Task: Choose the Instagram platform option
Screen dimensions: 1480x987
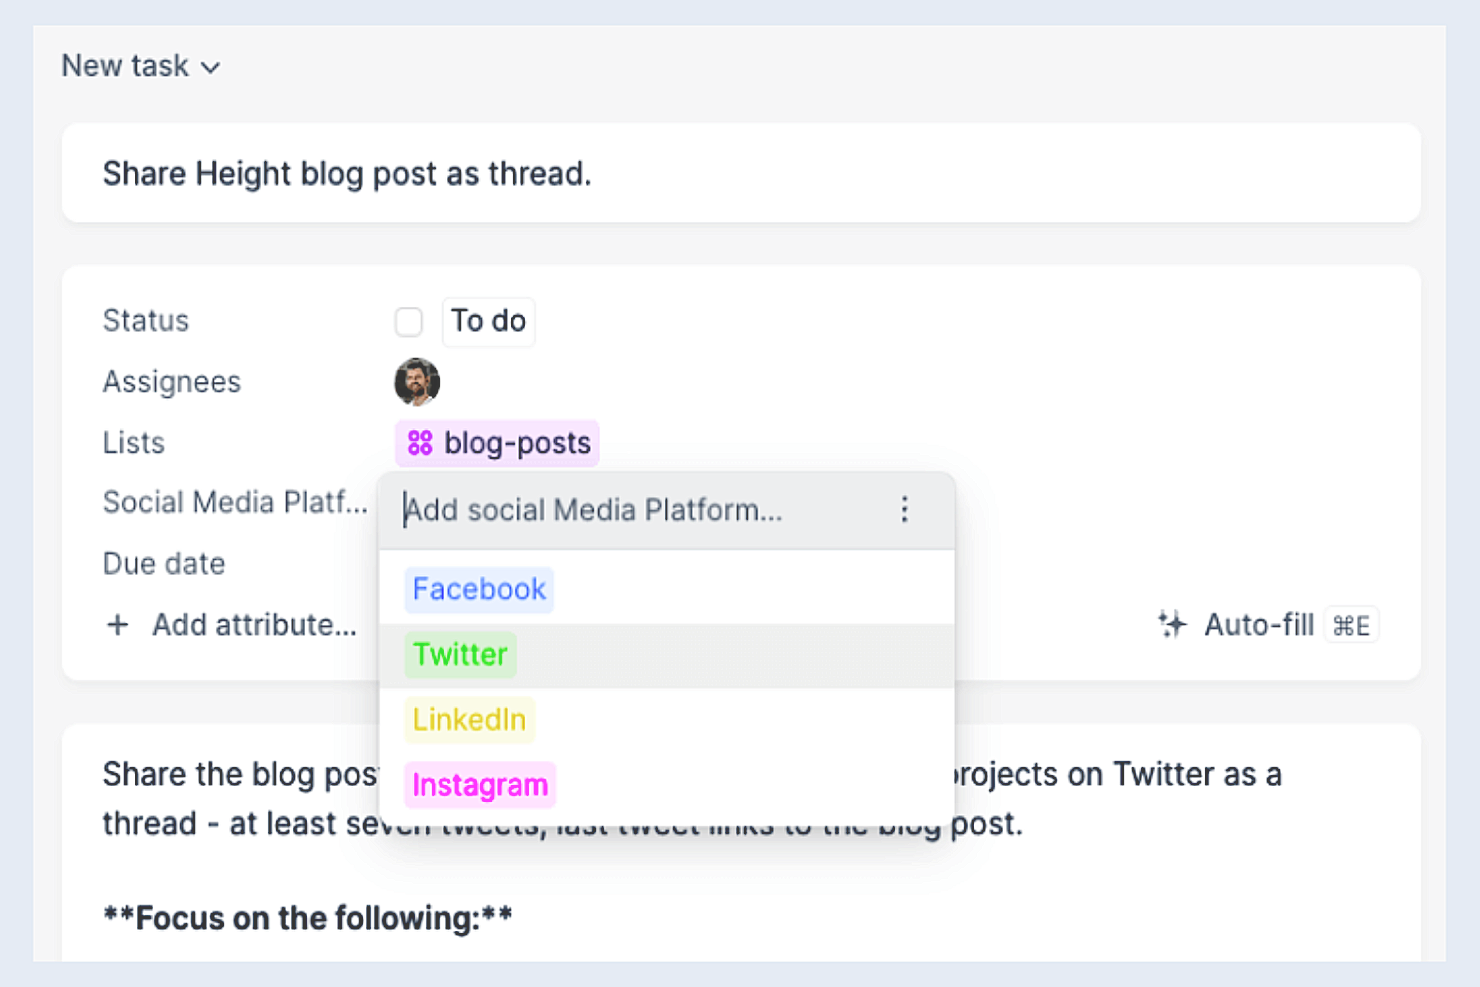Action: (x=480, y=785)
